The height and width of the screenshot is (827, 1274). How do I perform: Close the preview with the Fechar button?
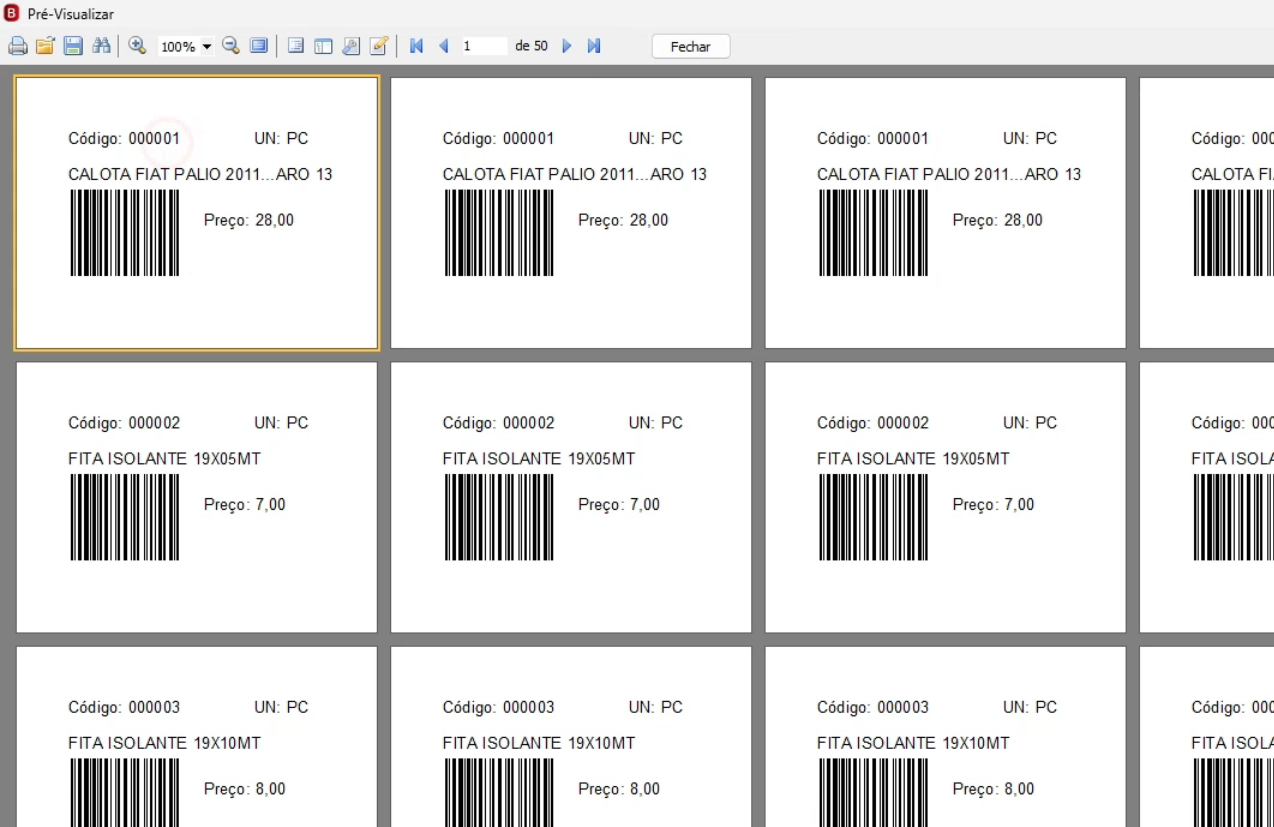tap(691, 46)
